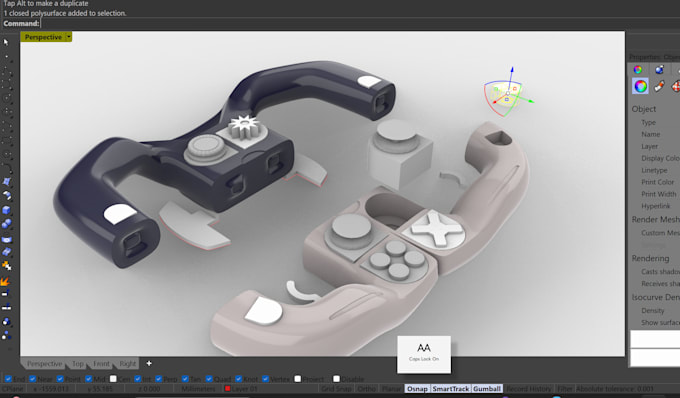Open the Millimeters units menu in status bar
The image size is (680, 398).
(x=198, y=389)
